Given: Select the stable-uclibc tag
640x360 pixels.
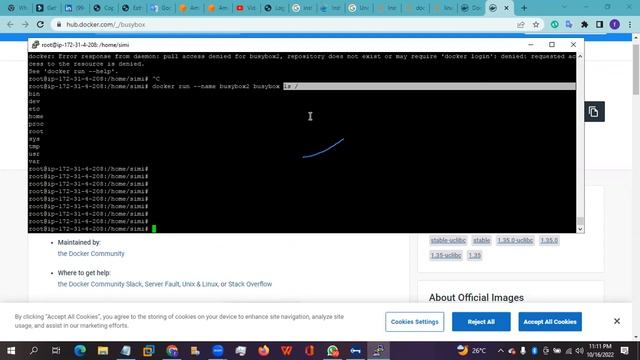Looking at the screenshot, I should point(448,240).
